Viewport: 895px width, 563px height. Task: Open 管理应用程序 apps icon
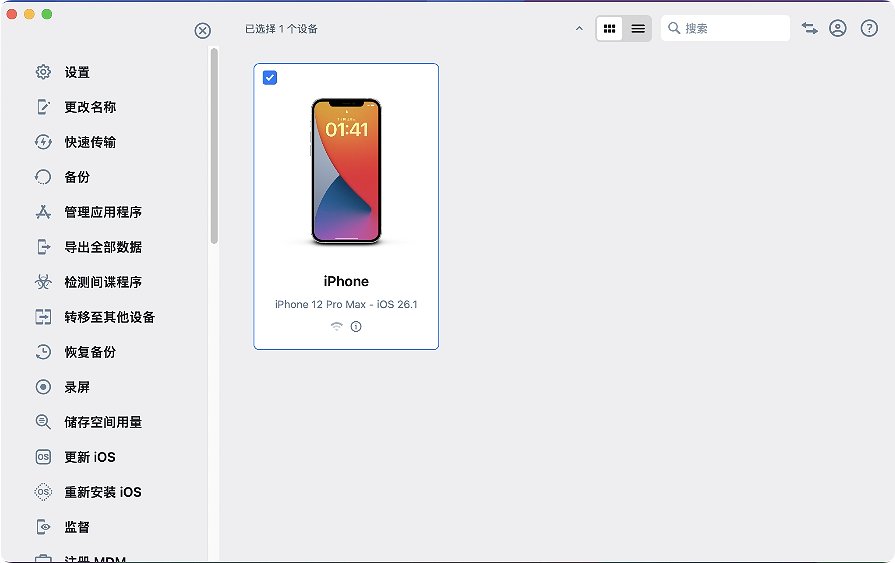[x=43, y=212]
